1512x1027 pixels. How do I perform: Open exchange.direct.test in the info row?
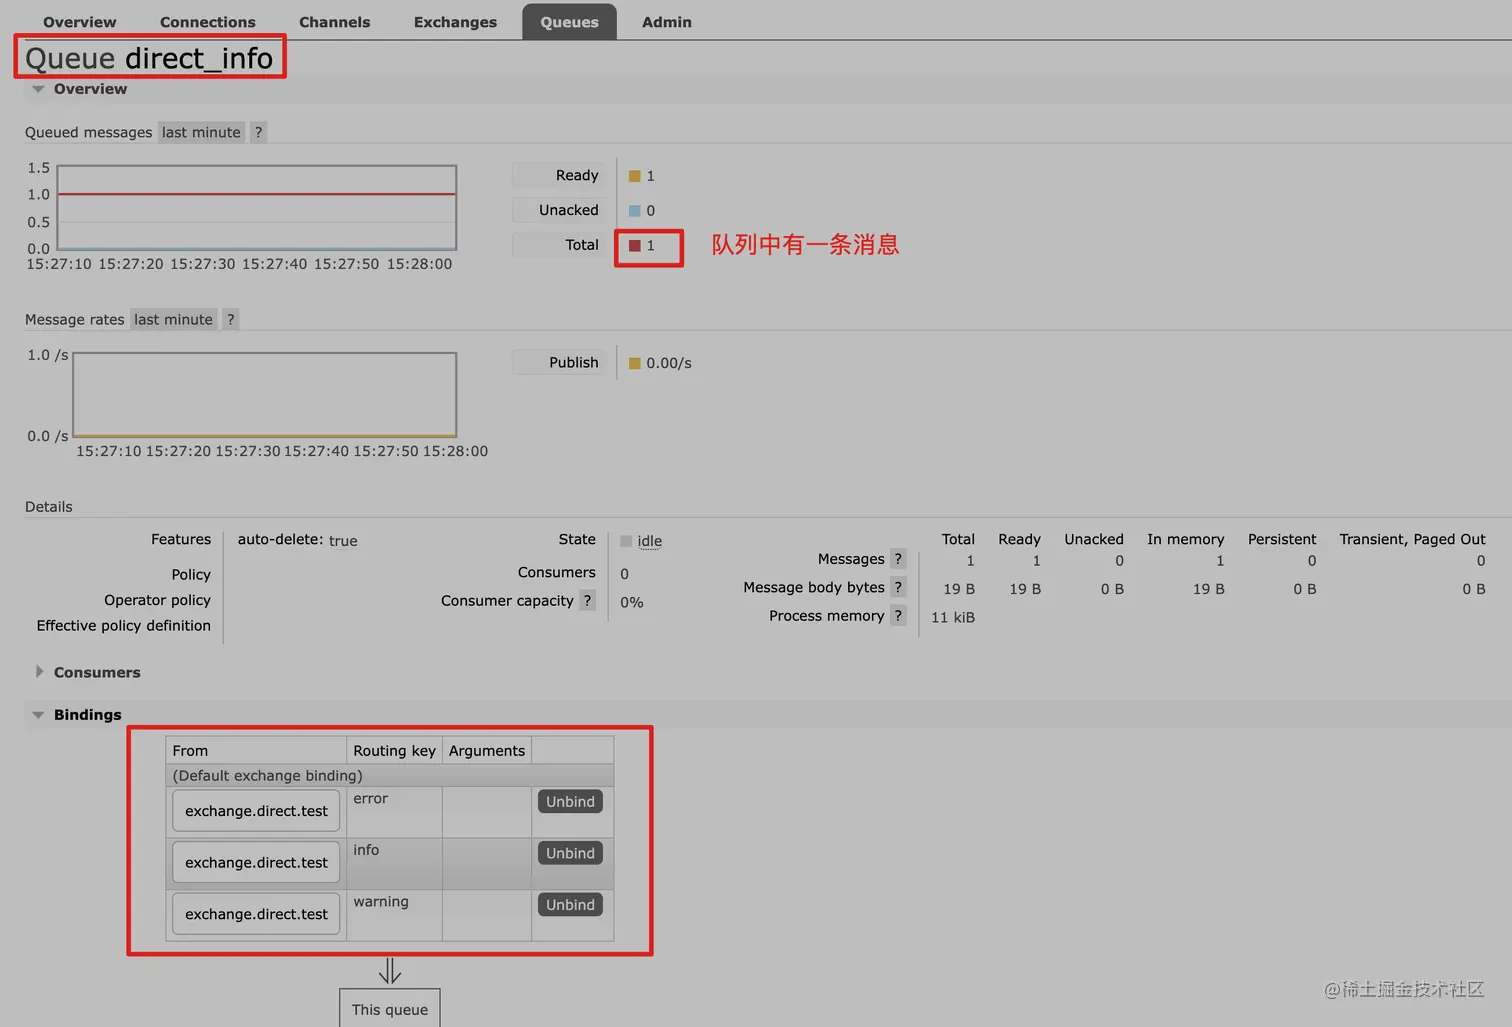coord(256,862)
